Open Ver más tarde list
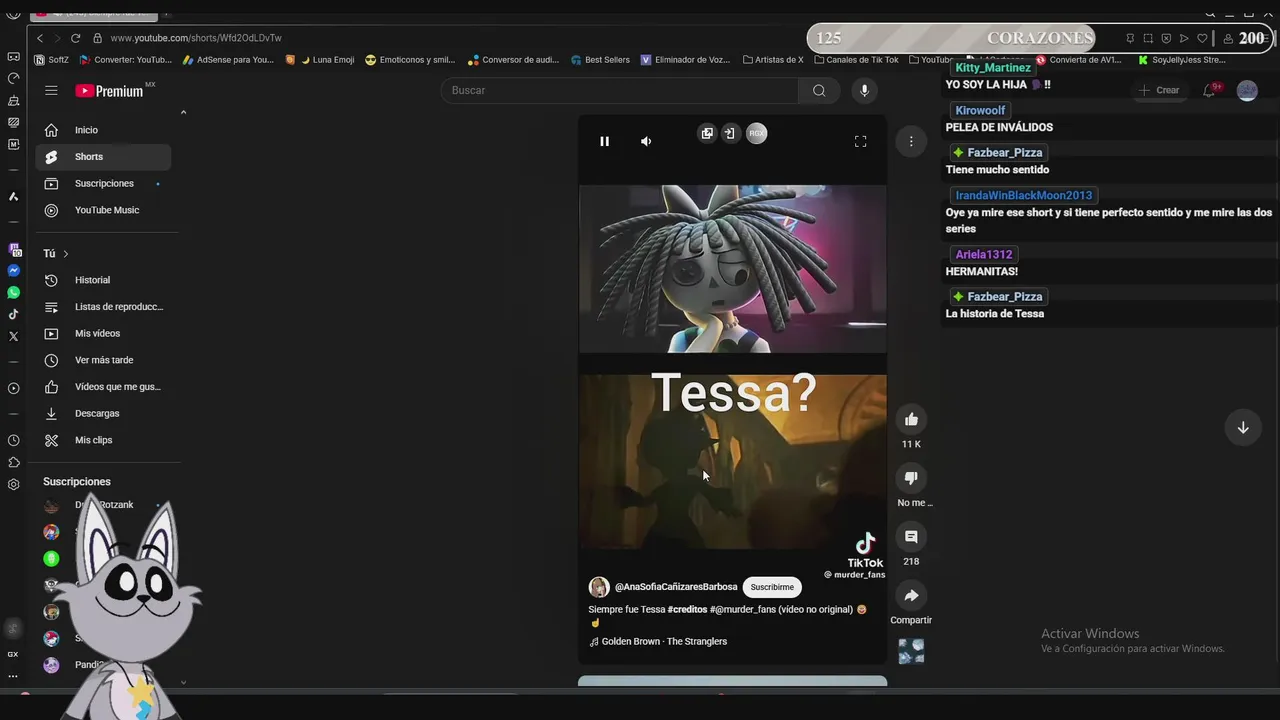 (103, 360)
